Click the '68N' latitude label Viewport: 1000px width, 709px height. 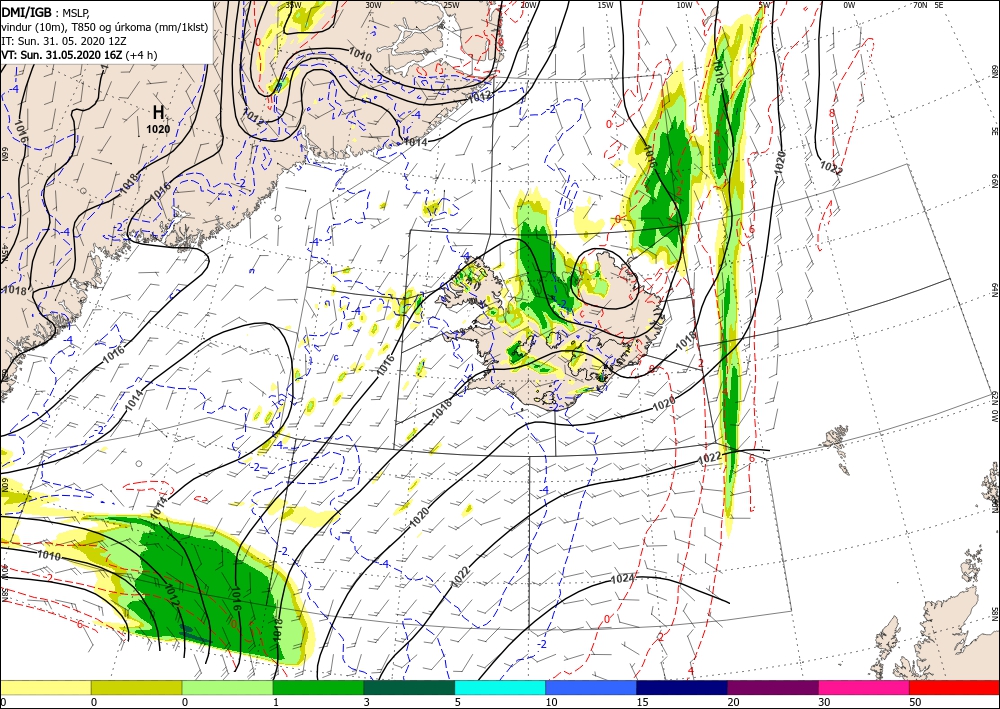click(994, 71)
